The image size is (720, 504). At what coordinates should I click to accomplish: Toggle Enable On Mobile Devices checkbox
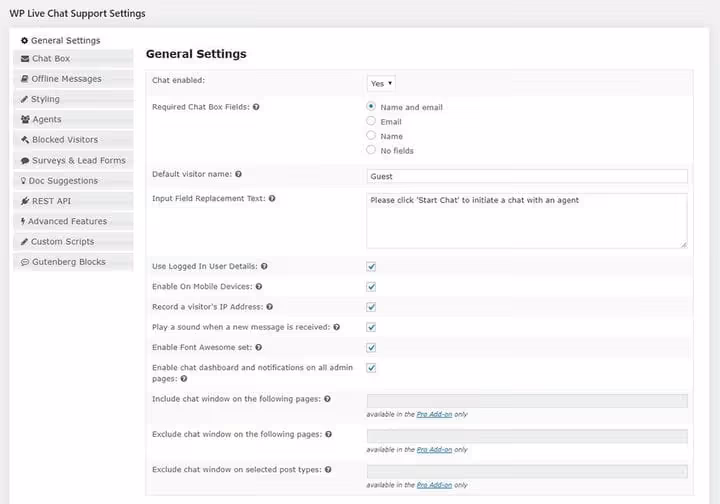[371, 287]
